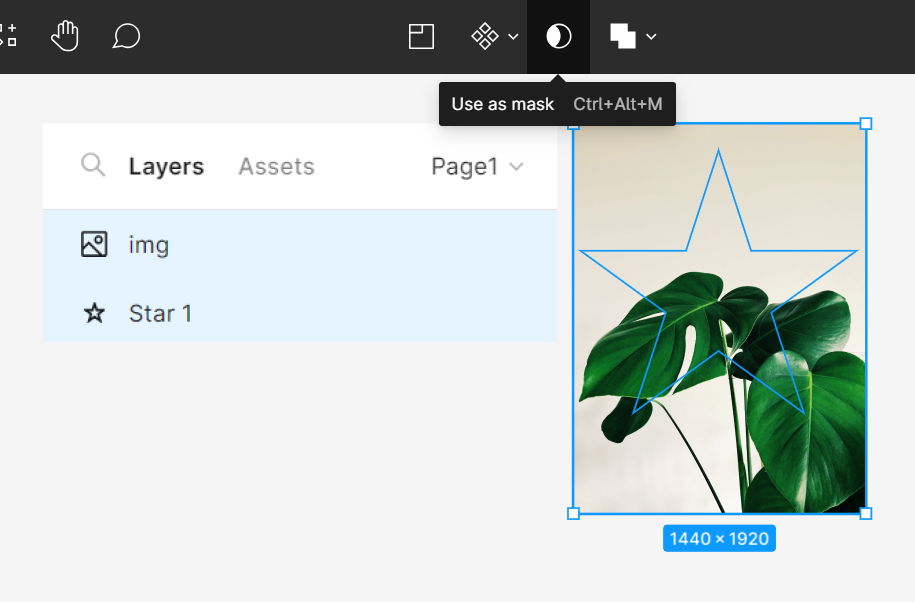The image size is (915, 602).
Task: Open the component options chevron
Action: (513, 37)
